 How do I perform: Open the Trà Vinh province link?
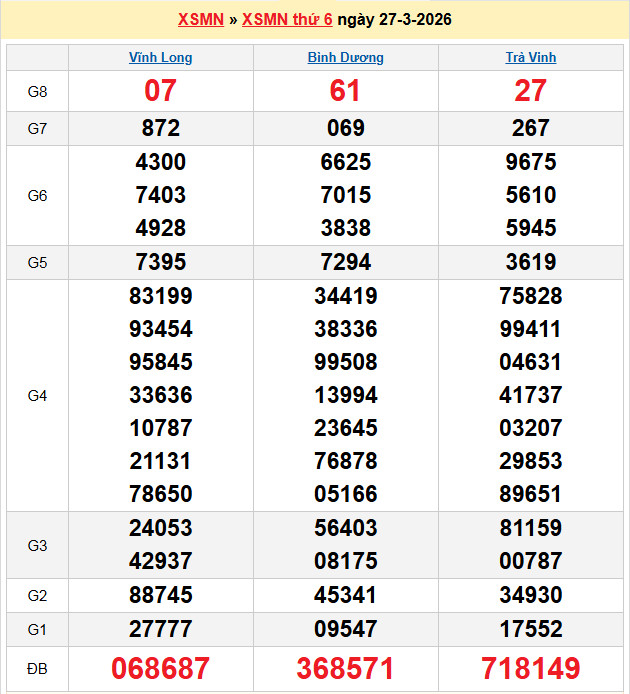[x=530, y=58]
